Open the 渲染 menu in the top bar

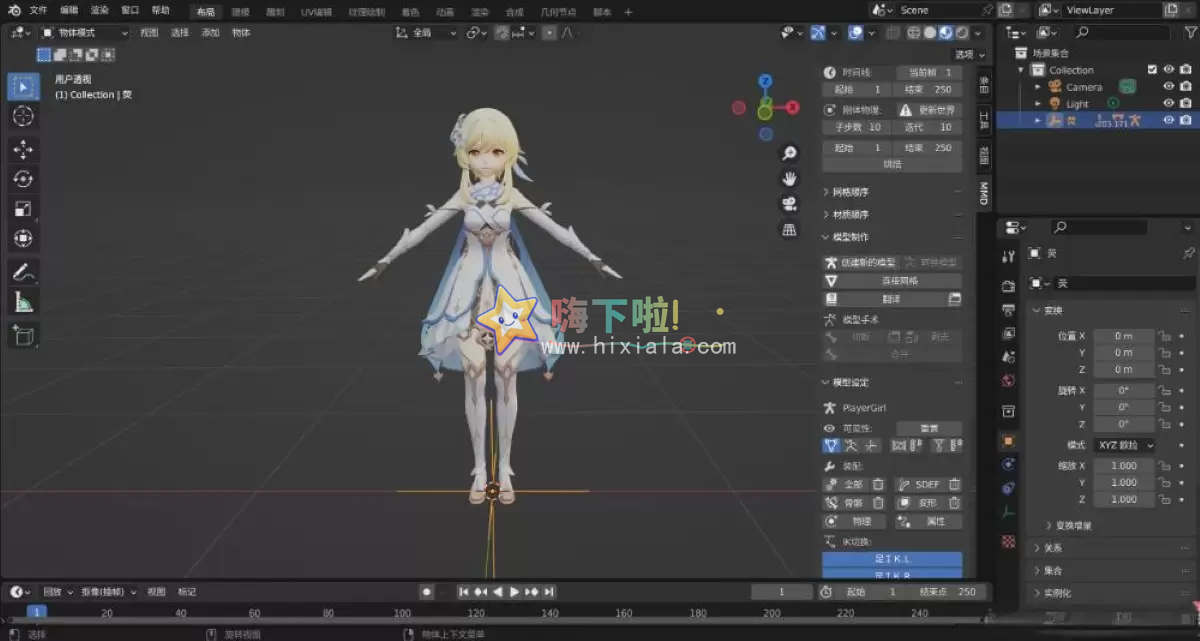point(97,10)
